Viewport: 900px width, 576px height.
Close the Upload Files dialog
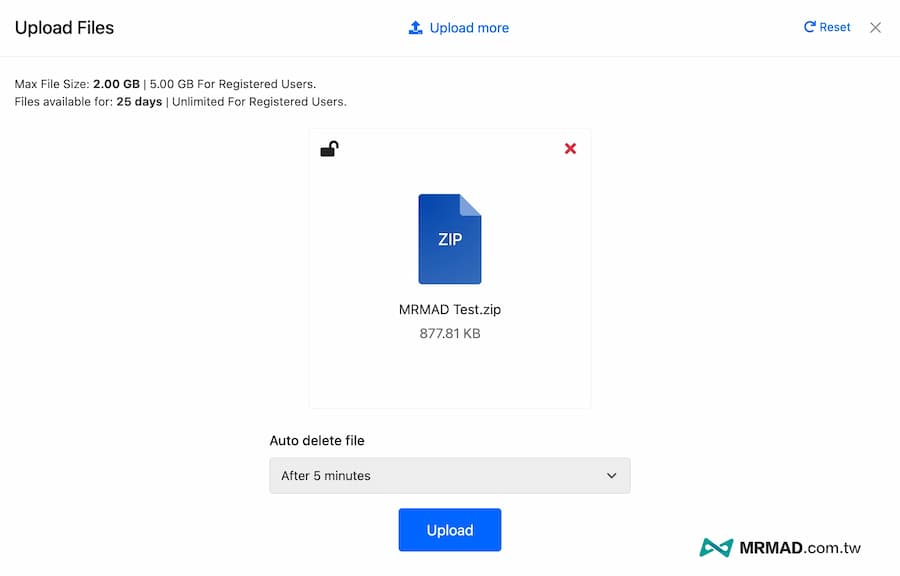tap(875, 28)
